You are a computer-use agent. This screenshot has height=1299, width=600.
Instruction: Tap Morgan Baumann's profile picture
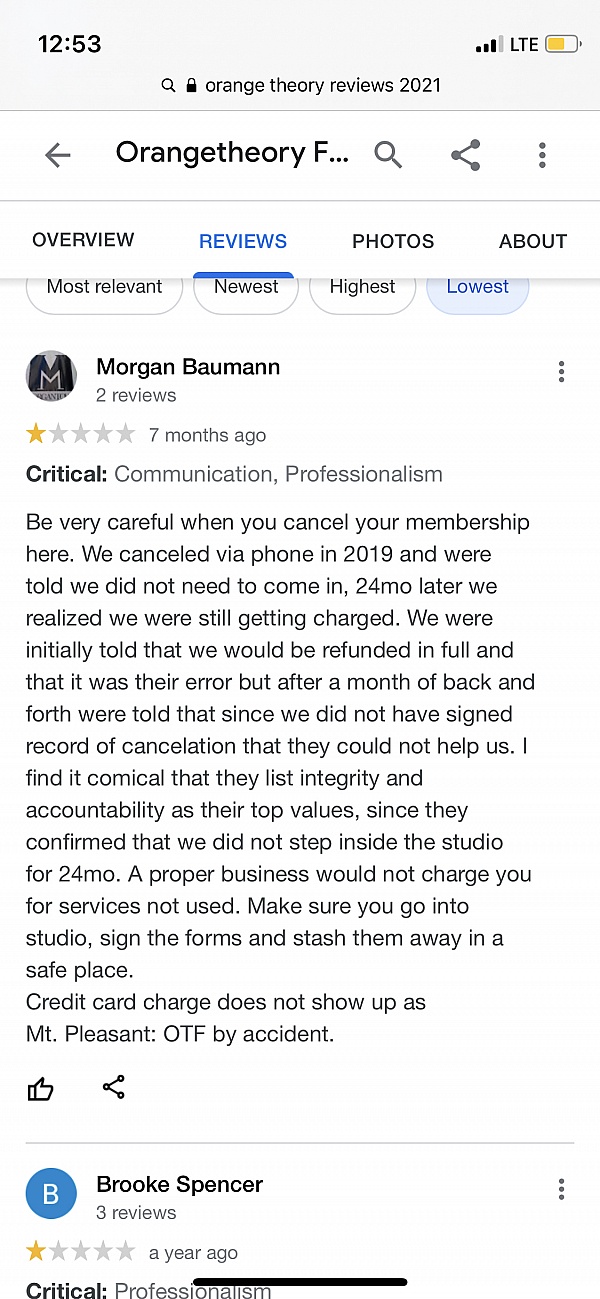[51, 377]
